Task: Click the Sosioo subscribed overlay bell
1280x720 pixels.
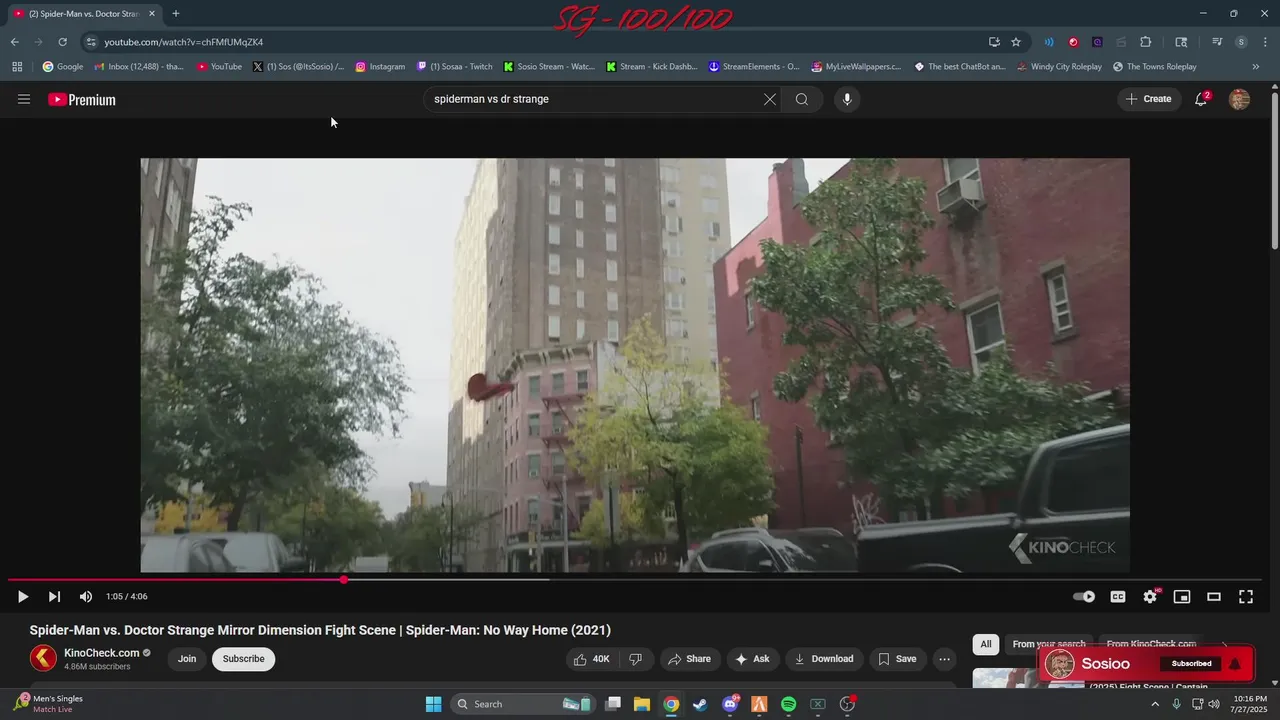Action: [1235, 664]
